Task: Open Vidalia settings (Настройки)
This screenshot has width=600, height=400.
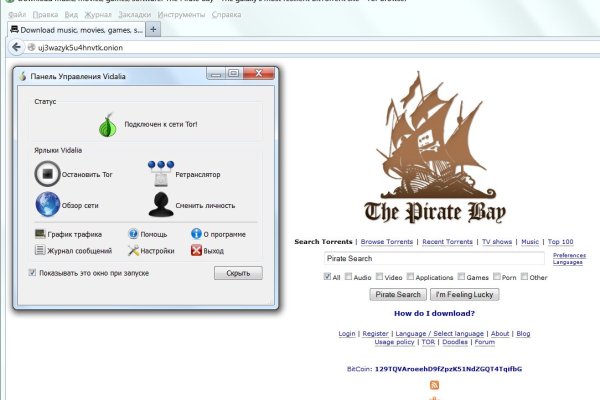Action: coord(133,251)
